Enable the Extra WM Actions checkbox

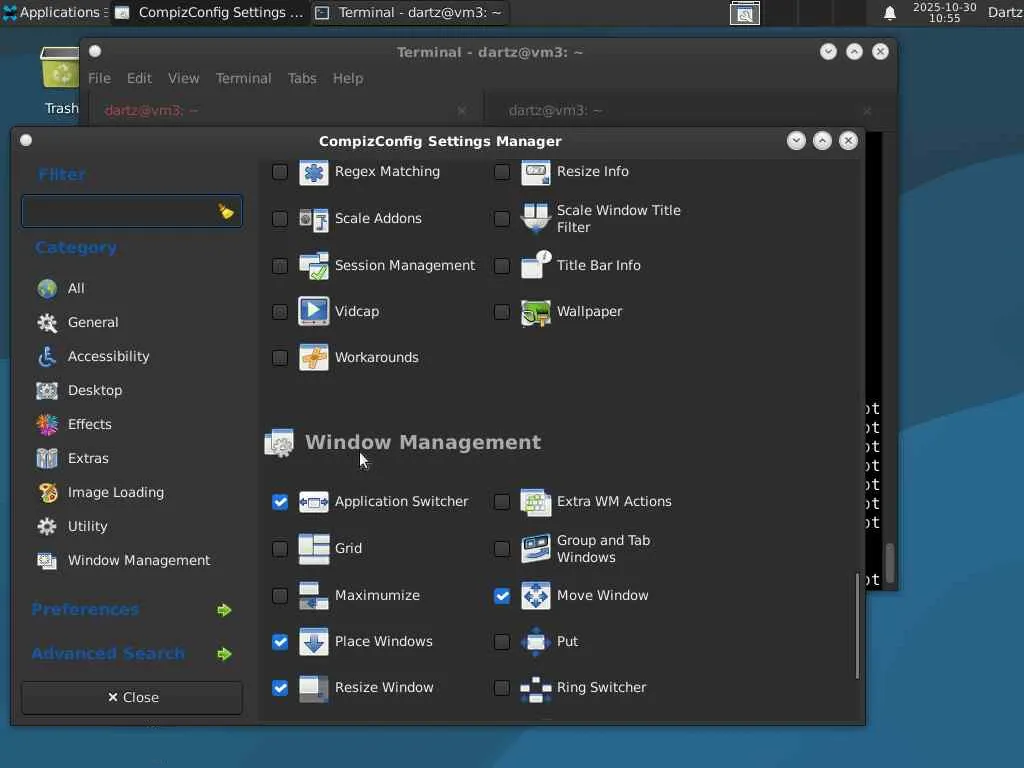coord(502,502)
